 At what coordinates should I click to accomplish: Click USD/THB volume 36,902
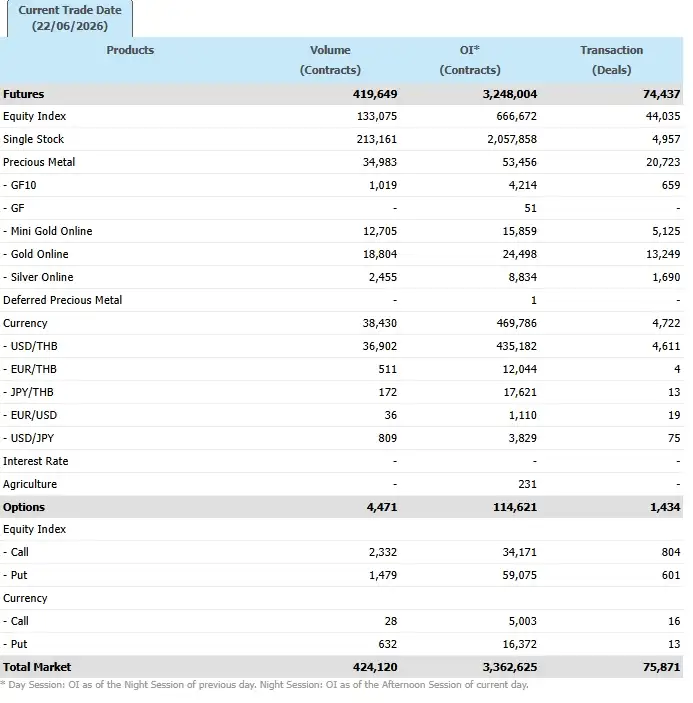[x=380, y=347]
